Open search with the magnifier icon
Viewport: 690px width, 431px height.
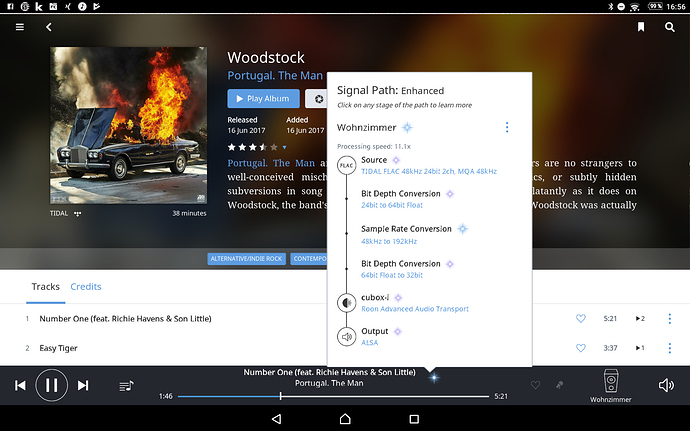pos(669,27)
